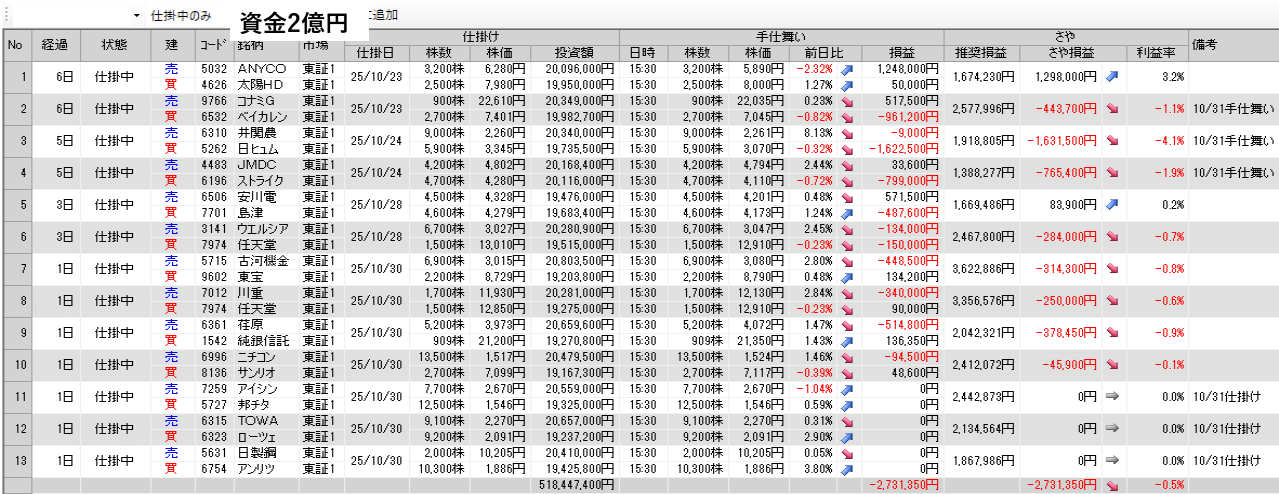1279x494 pixels.
Task: Select the 10/31手仕舞い note in row 2
Action: [x=1233, y=108]
